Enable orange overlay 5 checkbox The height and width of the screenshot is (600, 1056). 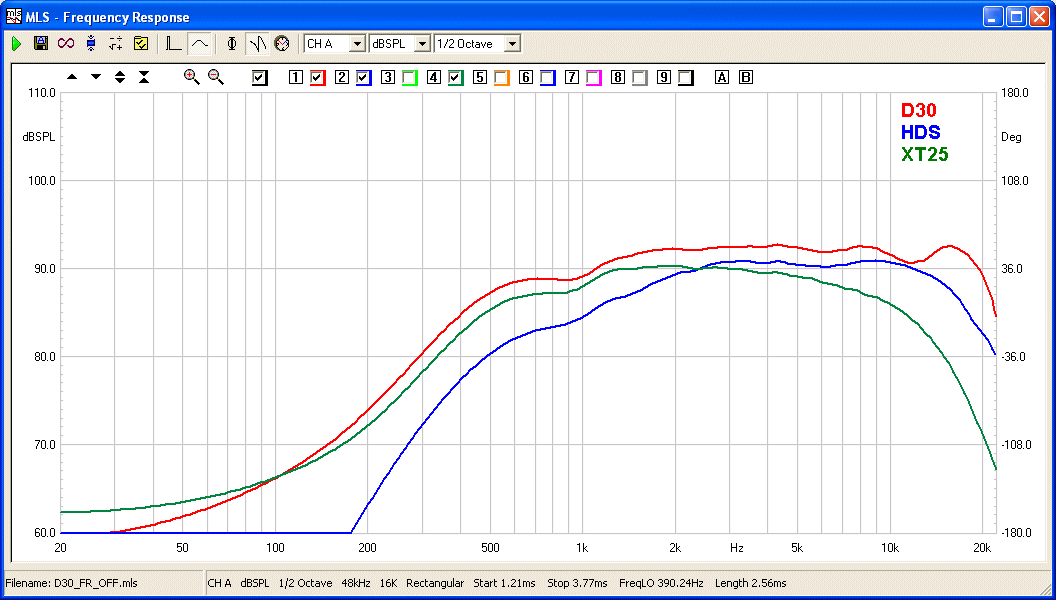pos(502,78)
